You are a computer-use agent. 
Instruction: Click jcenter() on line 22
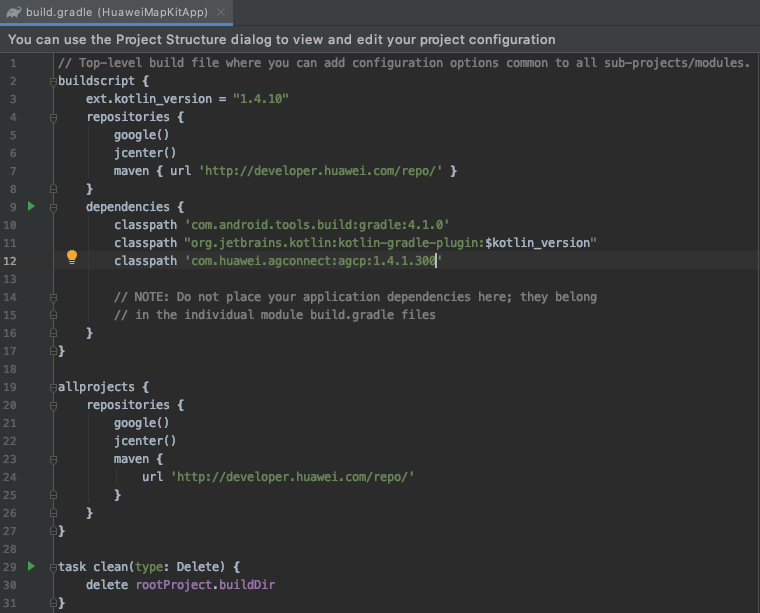point(145,440)
